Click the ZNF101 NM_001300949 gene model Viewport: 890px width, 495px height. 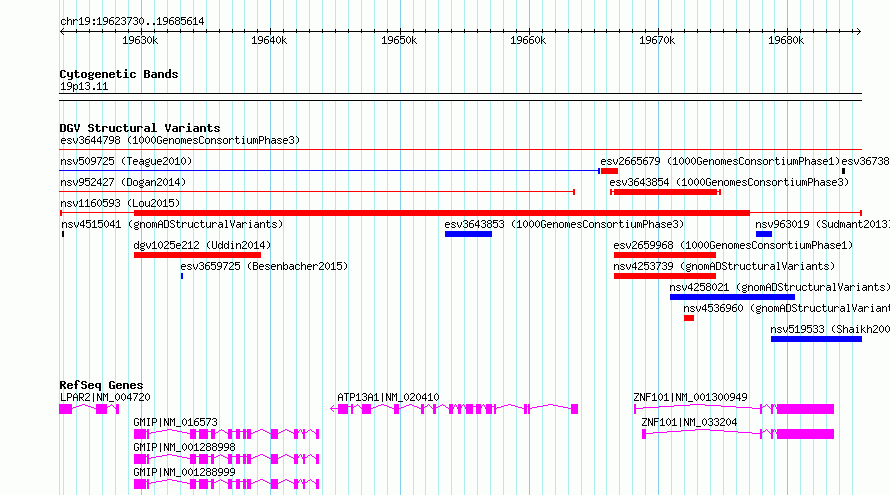(734, 409)
